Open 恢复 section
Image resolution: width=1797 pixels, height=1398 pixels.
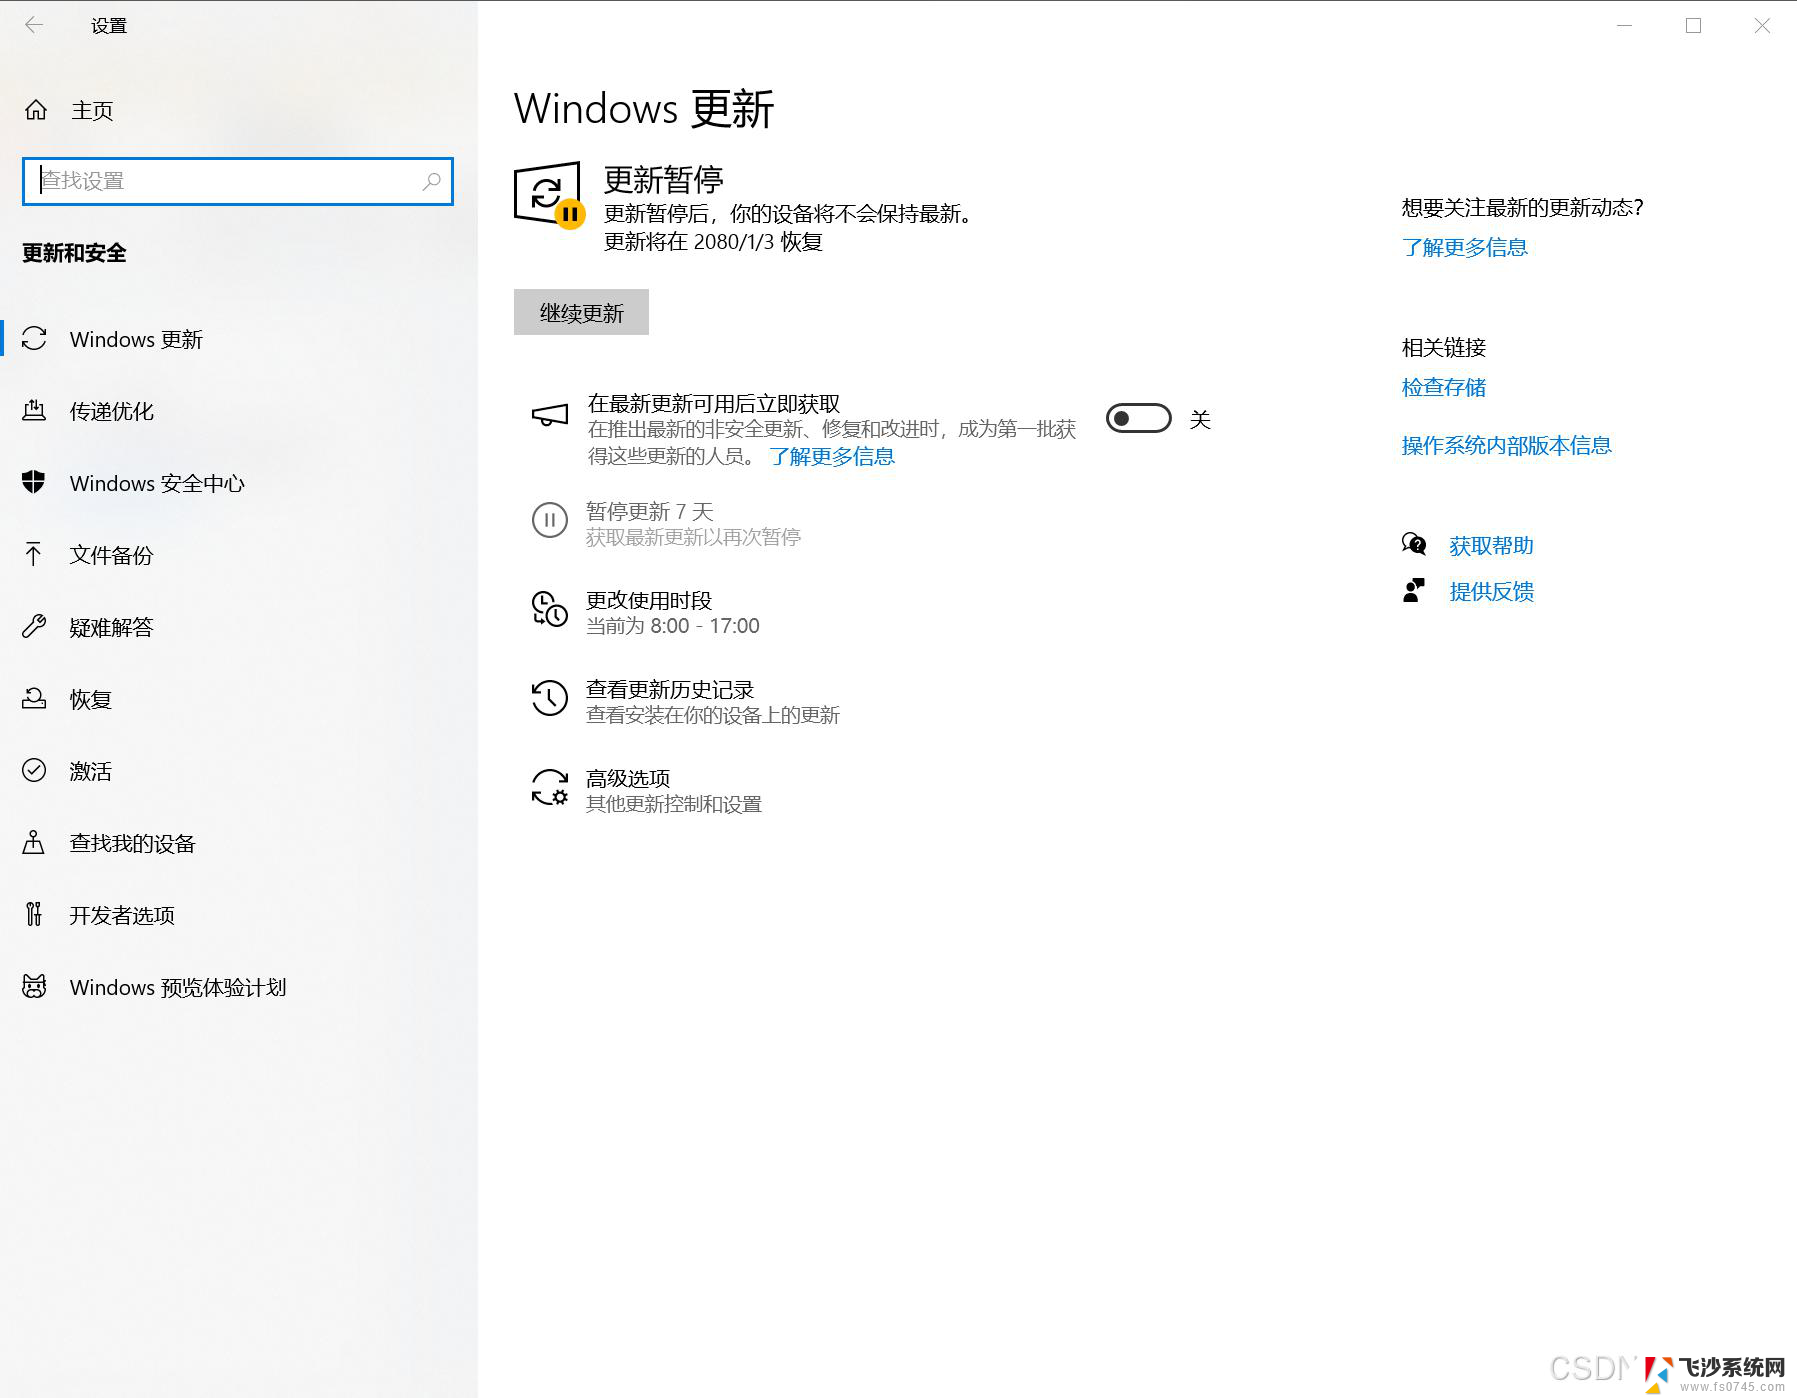click(239, 699)
